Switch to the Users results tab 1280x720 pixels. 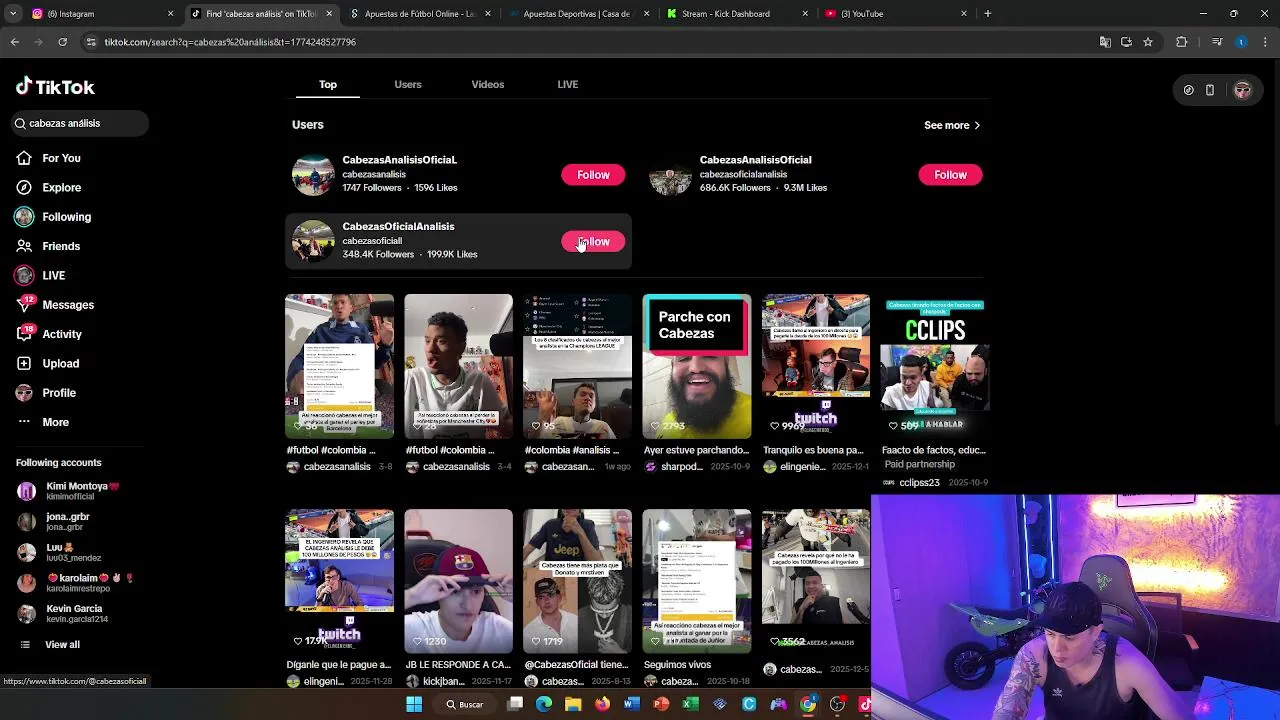pos(408,84)
